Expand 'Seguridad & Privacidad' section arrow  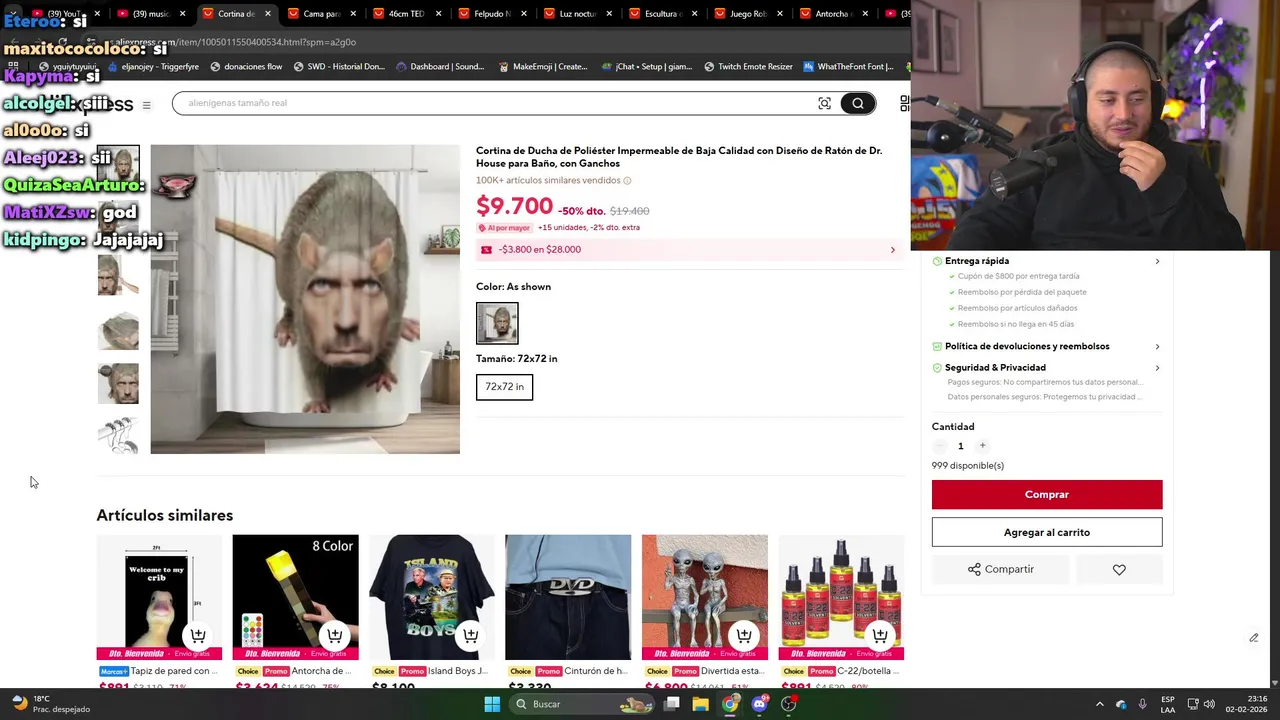pos(1157,368)
